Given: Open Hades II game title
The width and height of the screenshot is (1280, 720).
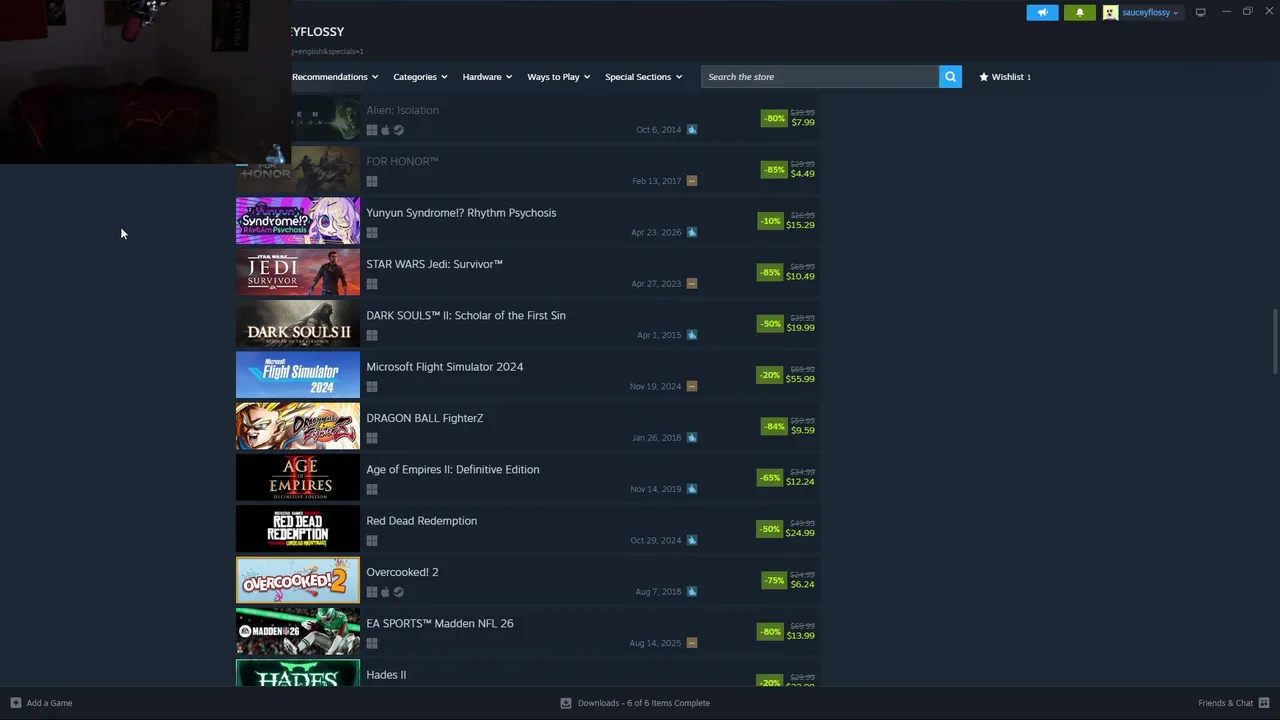Looking at the screenshot, I should [386, 675].
